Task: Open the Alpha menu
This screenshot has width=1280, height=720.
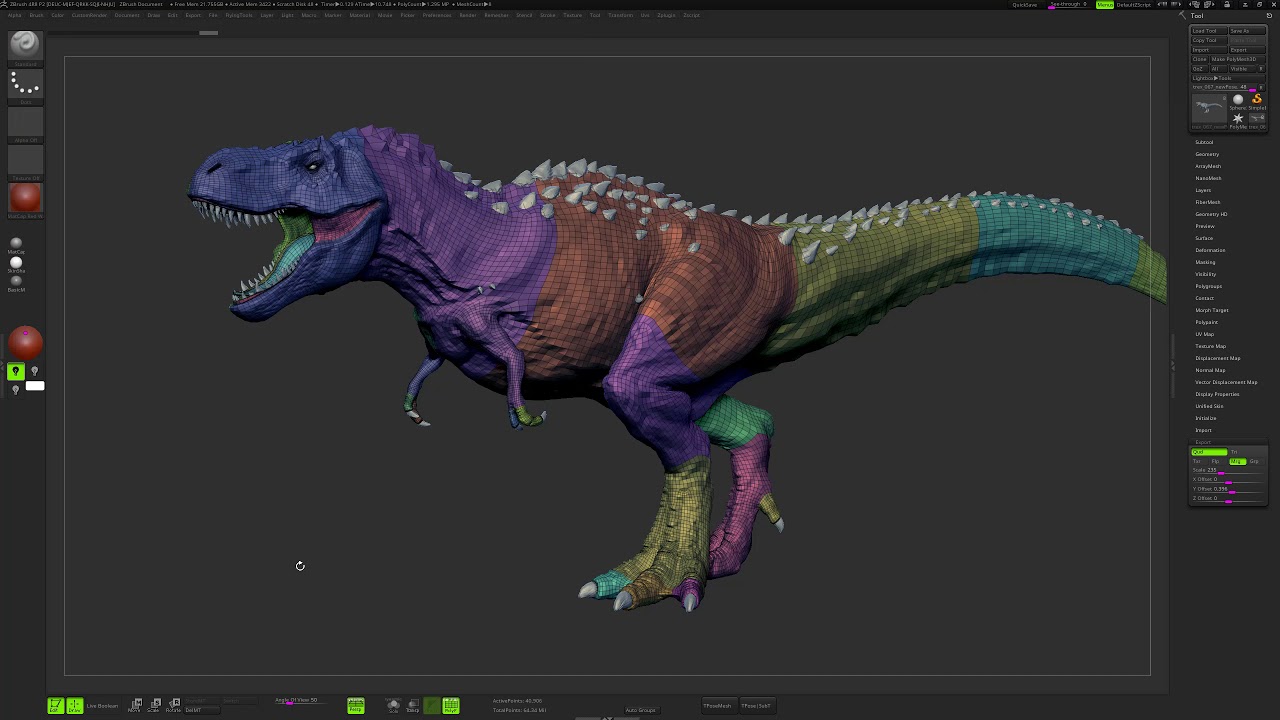Action: [15, 15]
